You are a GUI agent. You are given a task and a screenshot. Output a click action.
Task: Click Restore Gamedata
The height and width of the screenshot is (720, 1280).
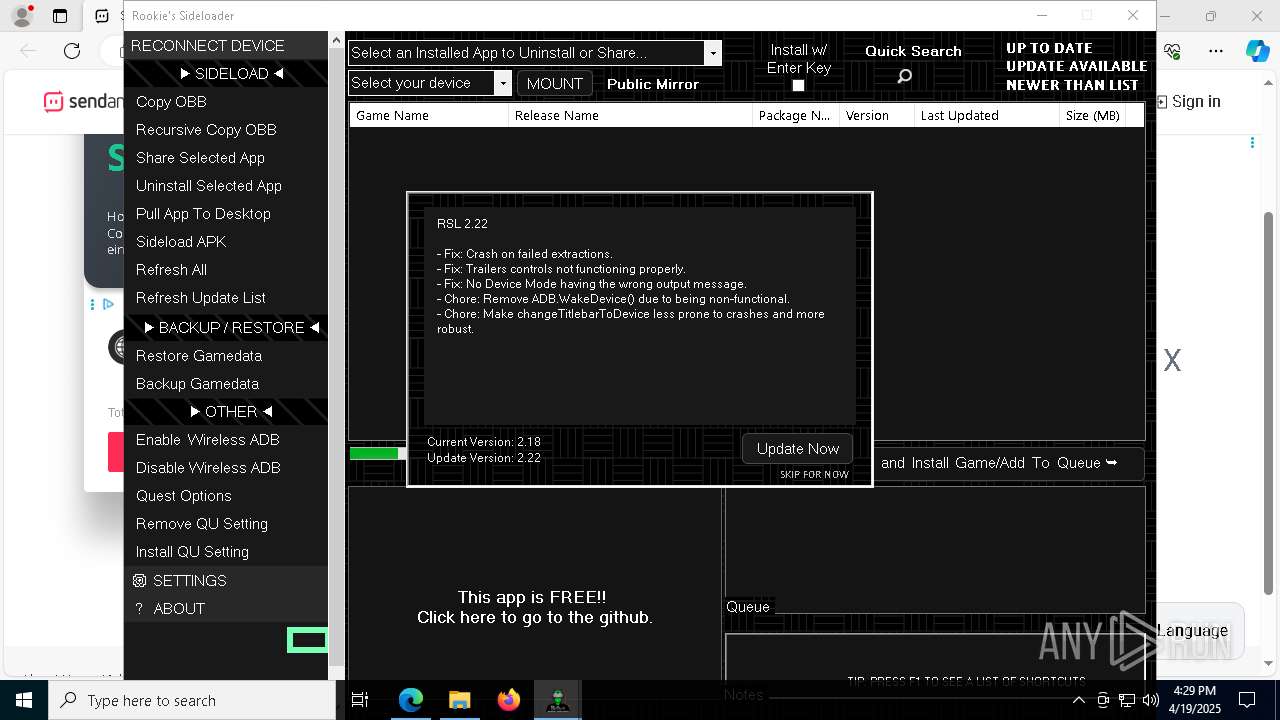(x=226, y=356)
